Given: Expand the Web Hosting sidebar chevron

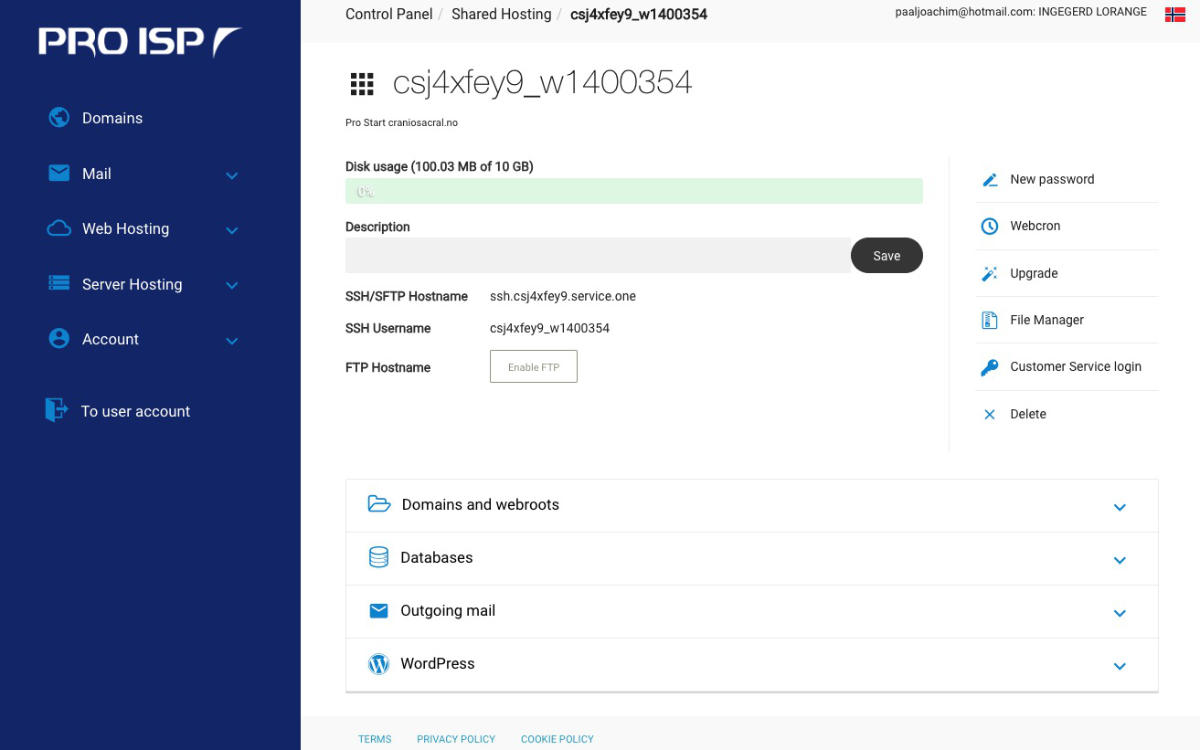Looking at the screenshot, I should pos(232,230).
